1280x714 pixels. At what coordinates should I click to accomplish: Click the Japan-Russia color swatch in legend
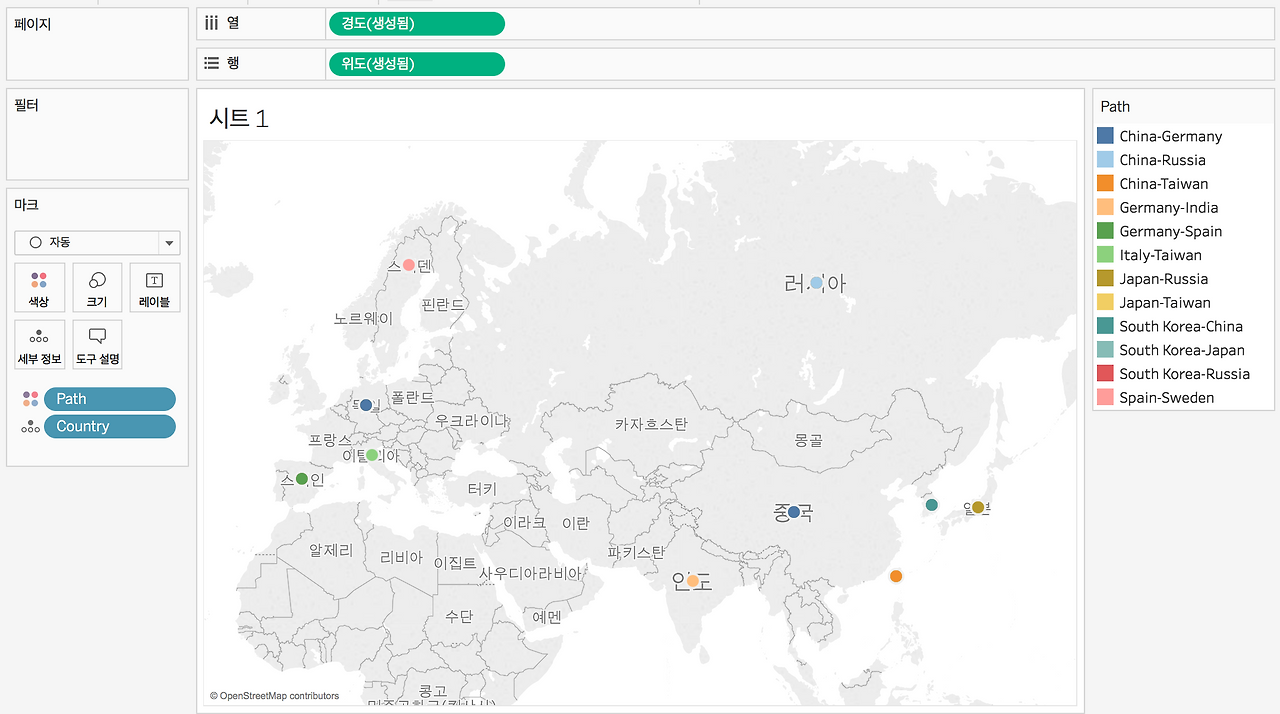point(1105,279)
